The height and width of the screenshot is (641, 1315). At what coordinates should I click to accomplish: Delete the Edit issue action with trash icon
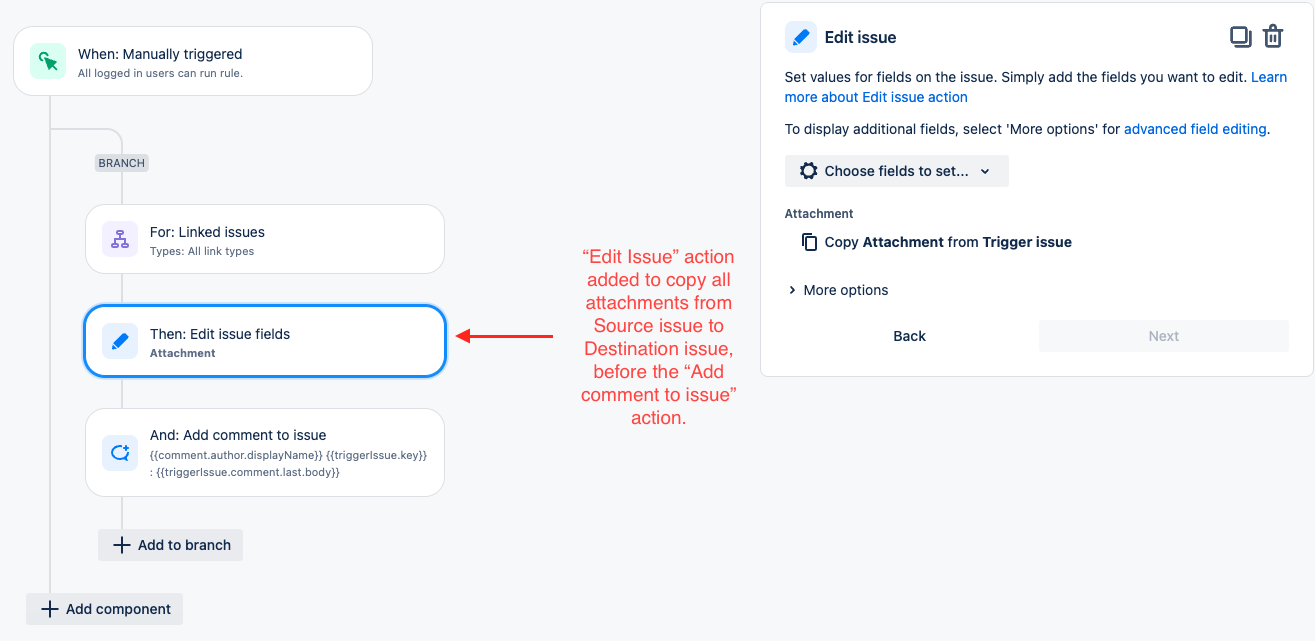pyautogui.click(x=1273, y=36)
